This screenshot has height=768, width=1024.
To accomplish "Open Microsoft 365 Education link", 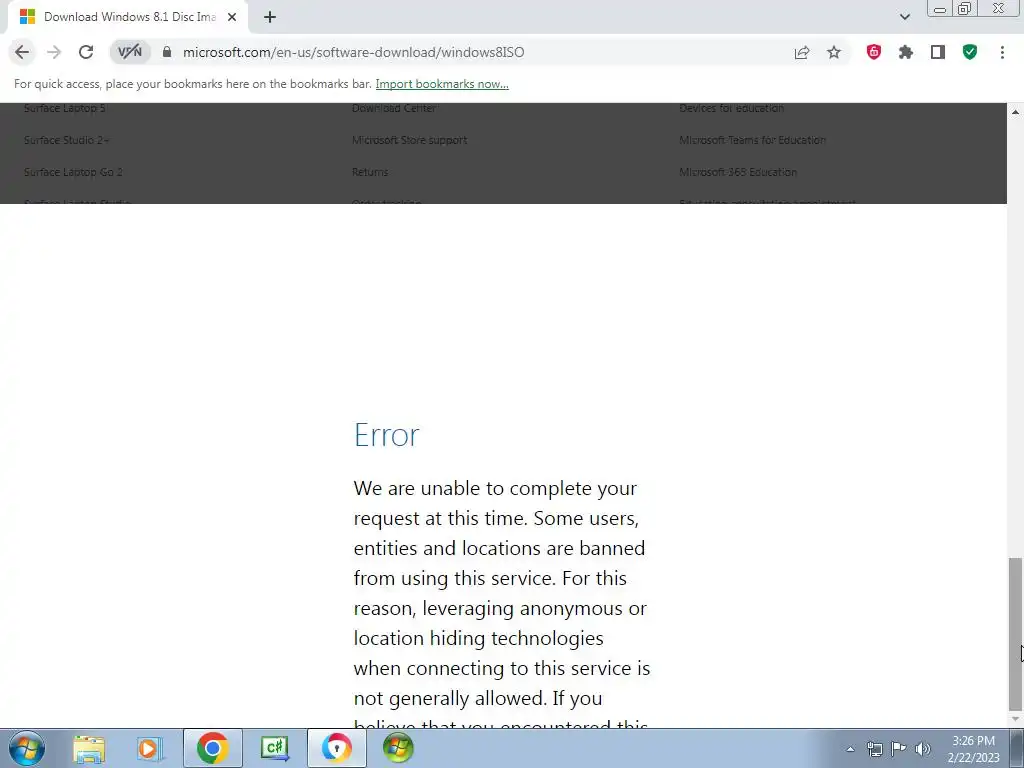I will (x=738, y=172).
